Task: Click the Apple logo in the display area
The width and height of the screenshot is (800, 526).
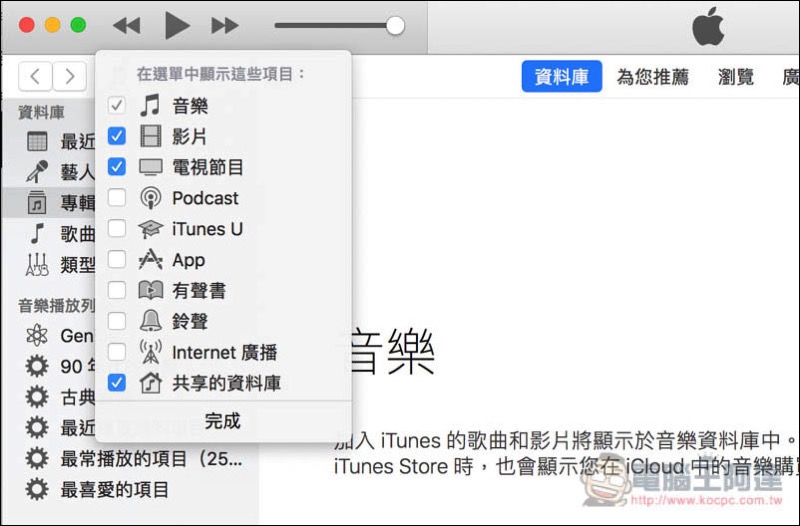Action: click(x=708, y=26)
